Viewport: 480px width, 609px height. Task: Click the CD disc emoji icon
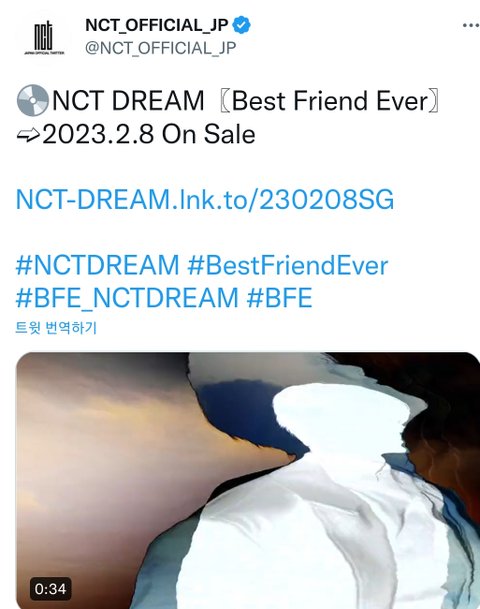(33, 100)
